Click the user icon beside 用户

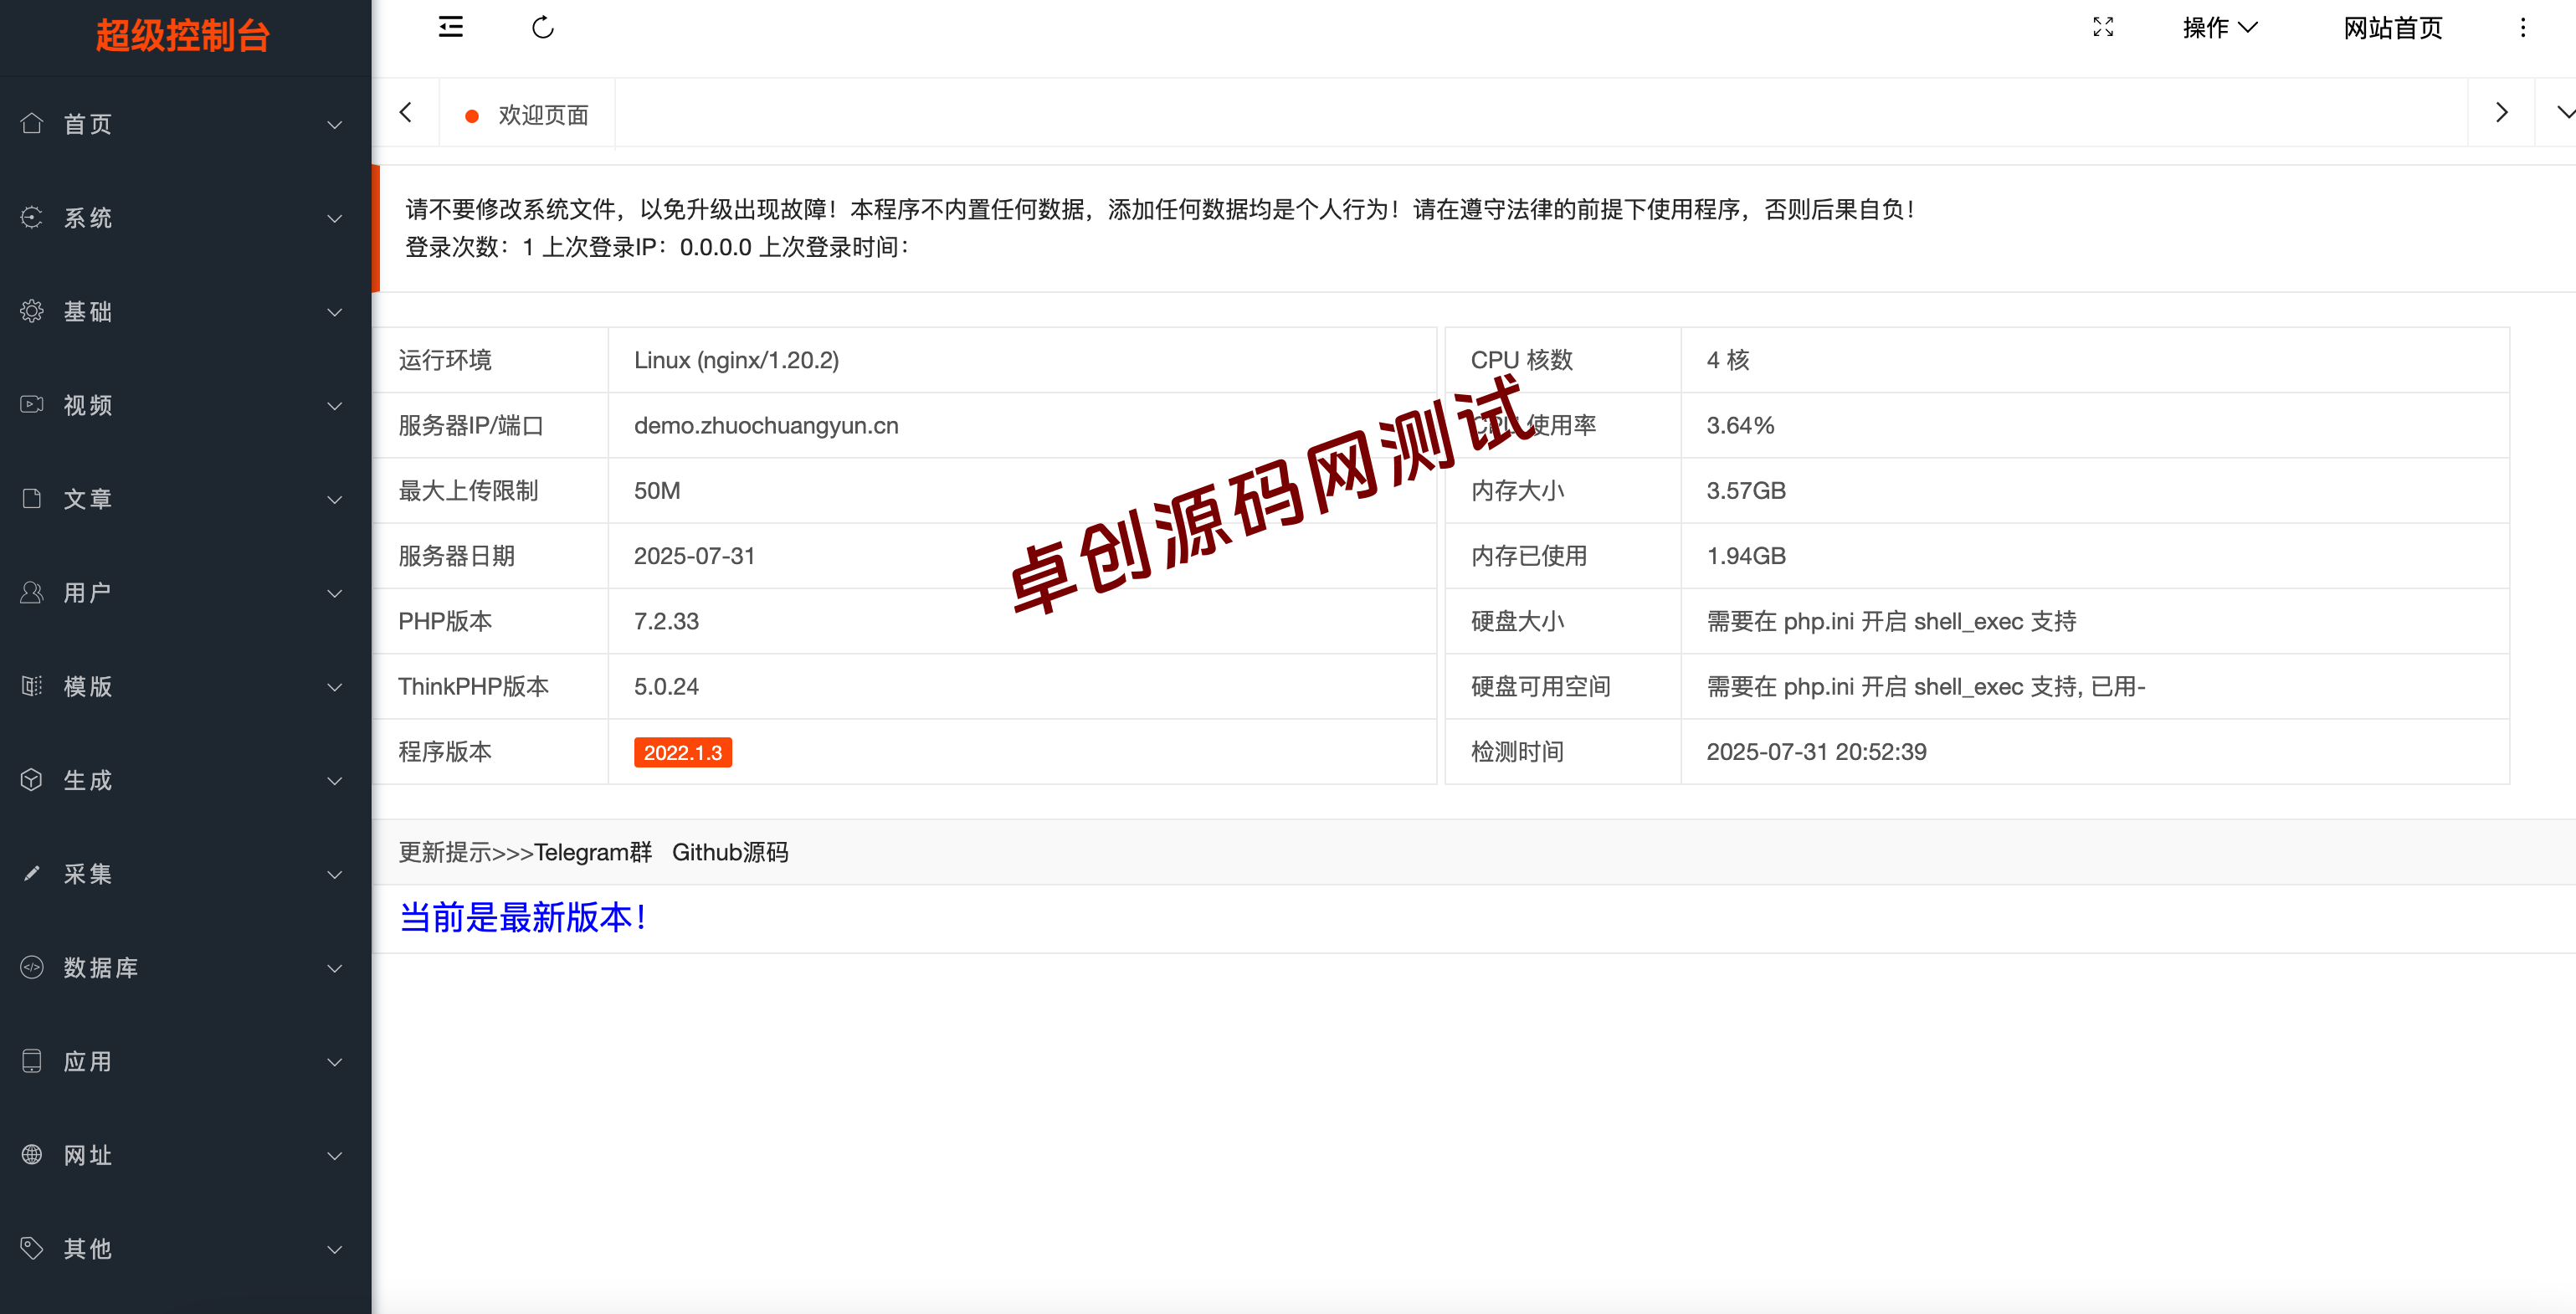coord(32,592)
